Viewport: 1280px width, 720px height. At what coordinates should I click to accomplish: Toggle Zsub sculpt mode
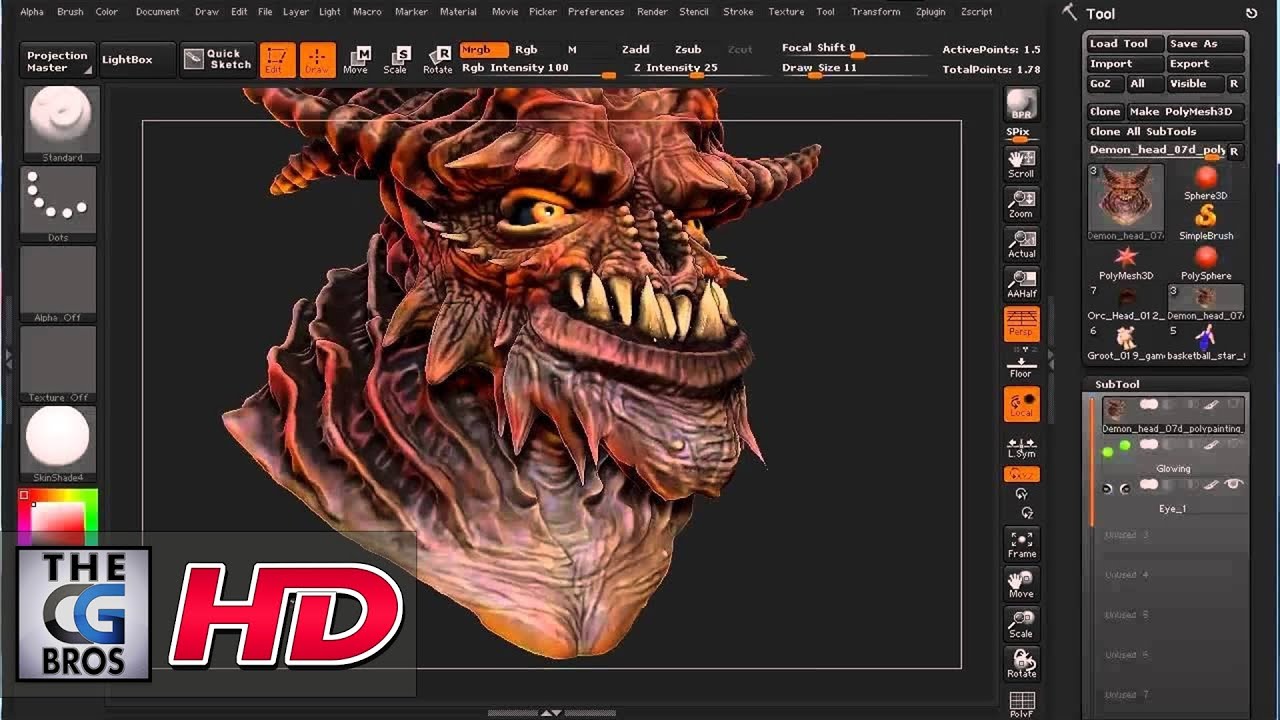click(688, 49)
